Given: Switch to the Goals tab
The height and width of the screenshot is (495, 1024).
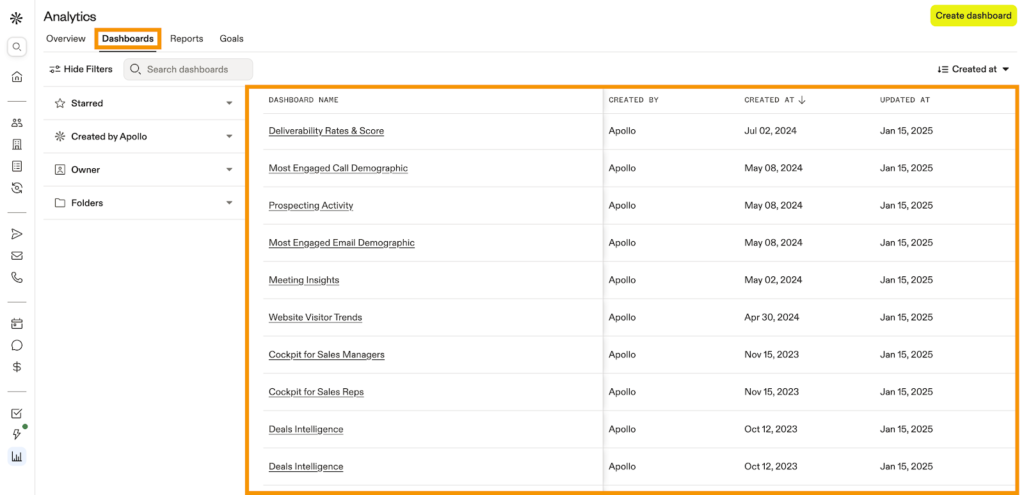Looking at the screenshot, I should pyautogui.click(x=231, y=39).
